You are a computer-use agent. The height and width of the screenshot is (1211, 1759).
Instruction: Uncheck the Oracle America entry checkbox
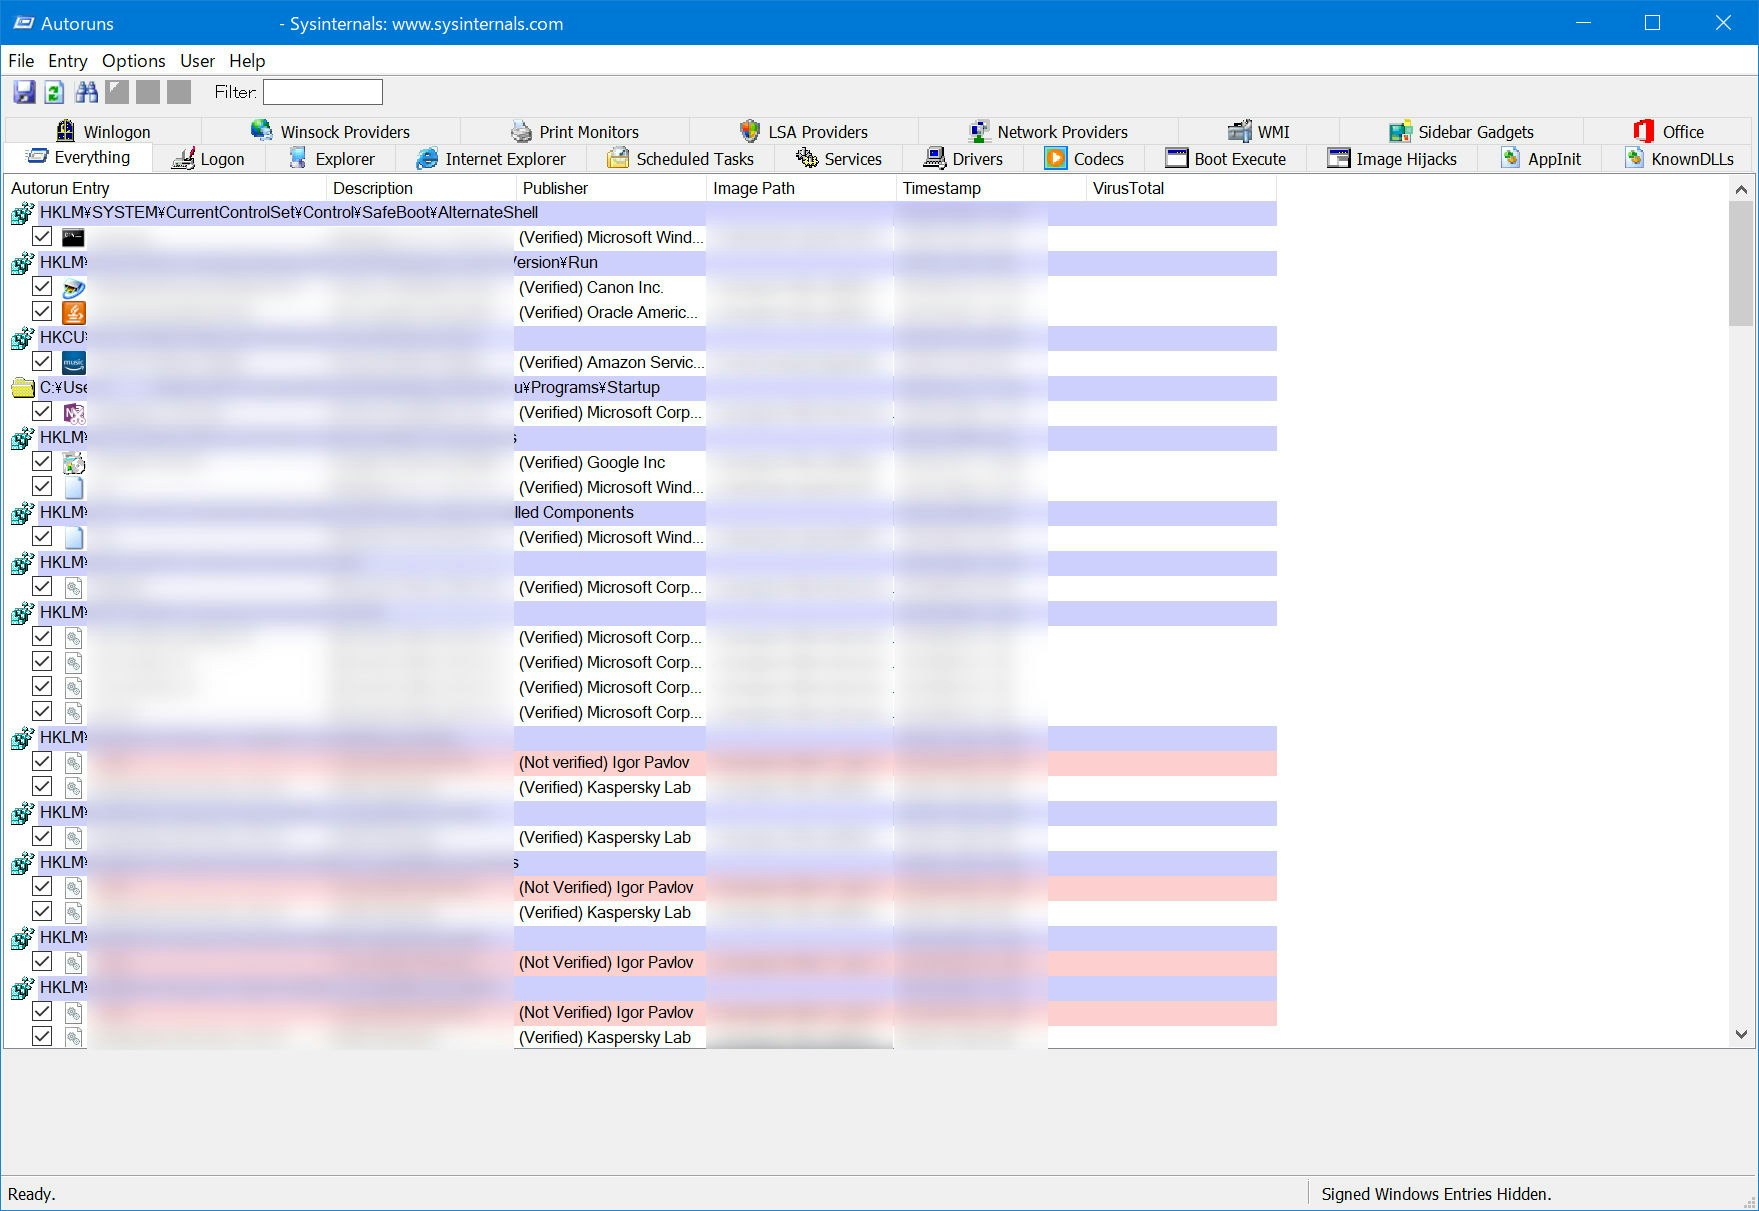click(42, 312)
